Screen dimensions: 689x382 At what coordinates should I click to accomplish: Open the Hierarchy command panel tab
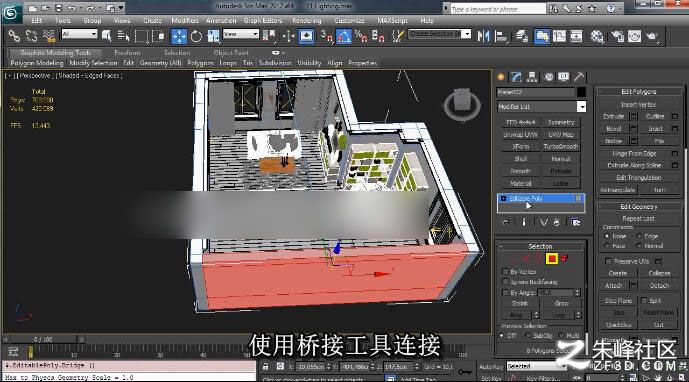tap(532, 77)
